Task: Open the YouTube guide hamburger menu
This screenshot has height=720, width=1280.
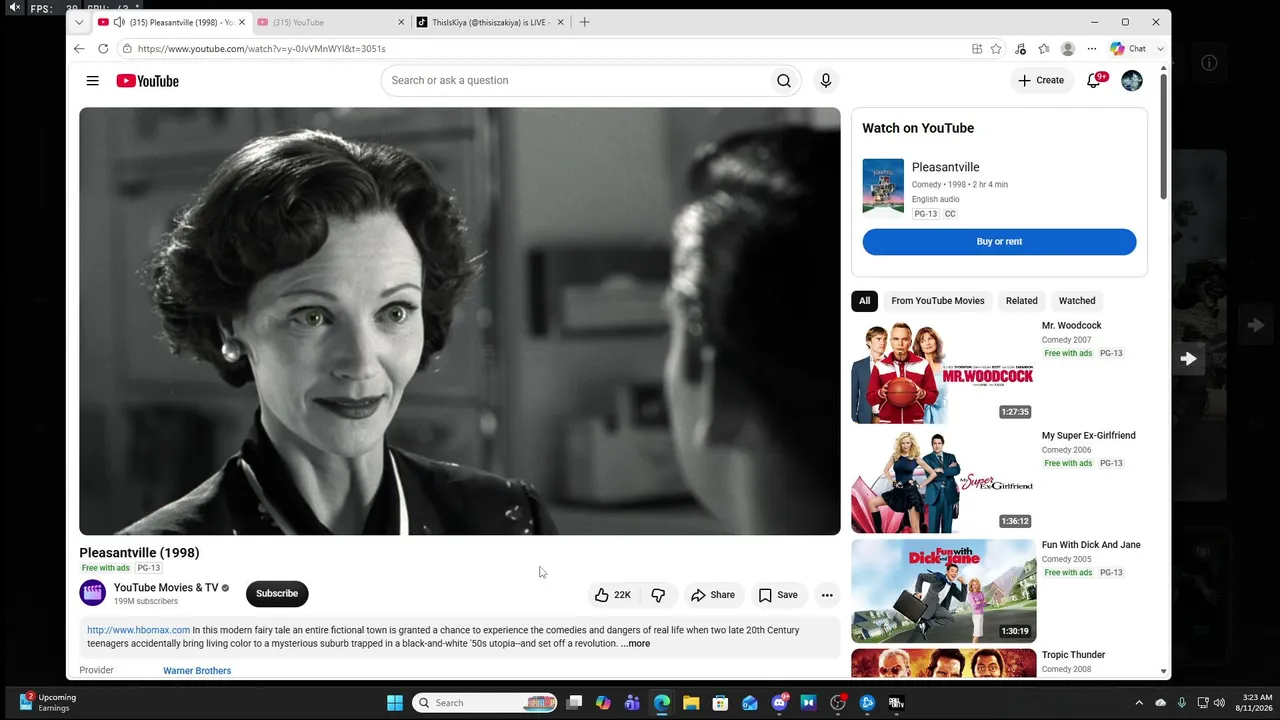Action: (x=92, y=81)
